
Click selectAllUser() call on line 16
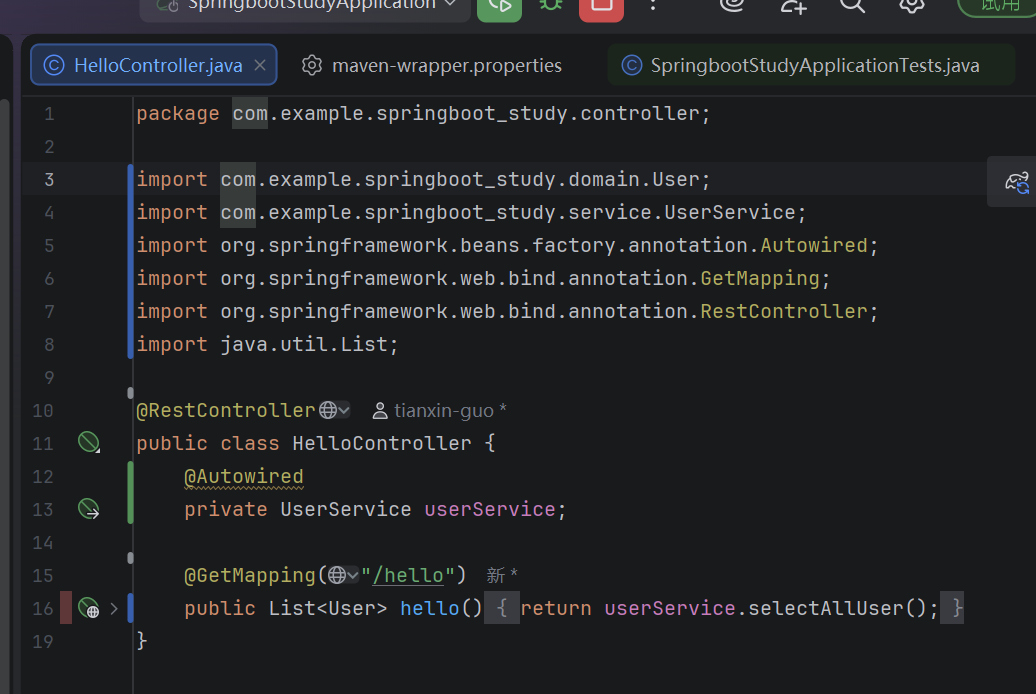(837, 608)
